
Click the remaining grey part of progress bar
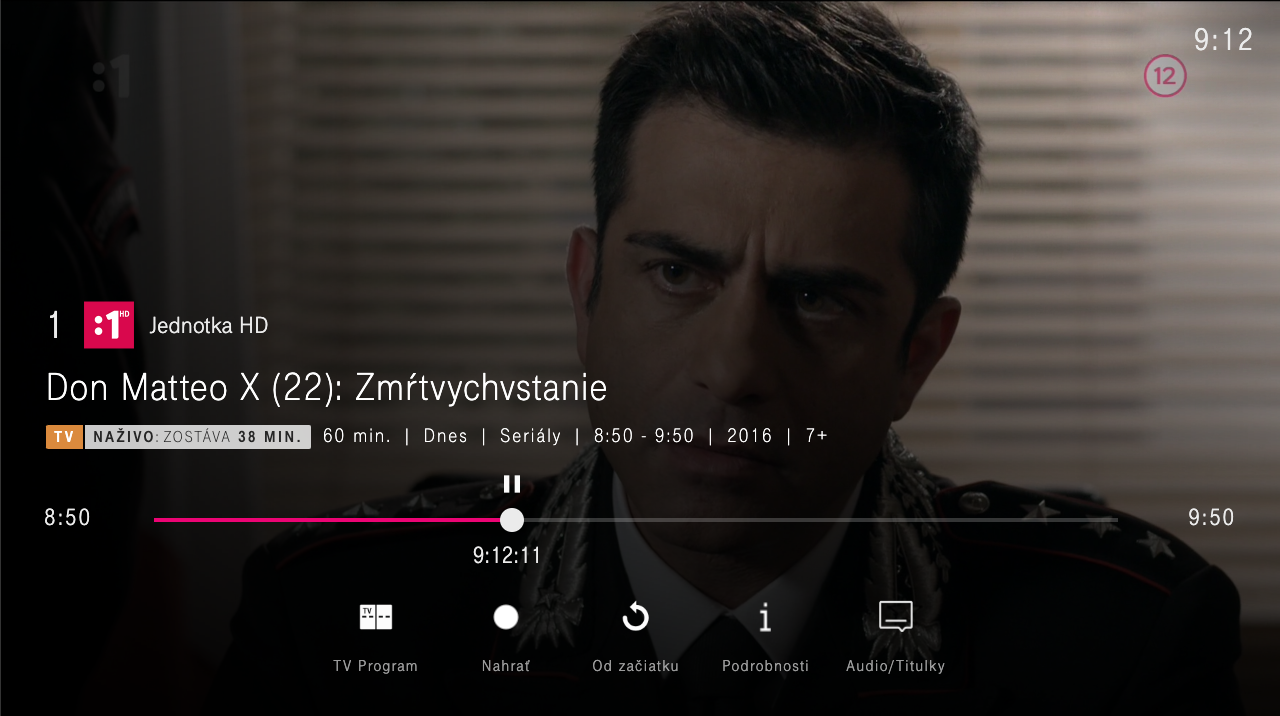click(820, 520)
